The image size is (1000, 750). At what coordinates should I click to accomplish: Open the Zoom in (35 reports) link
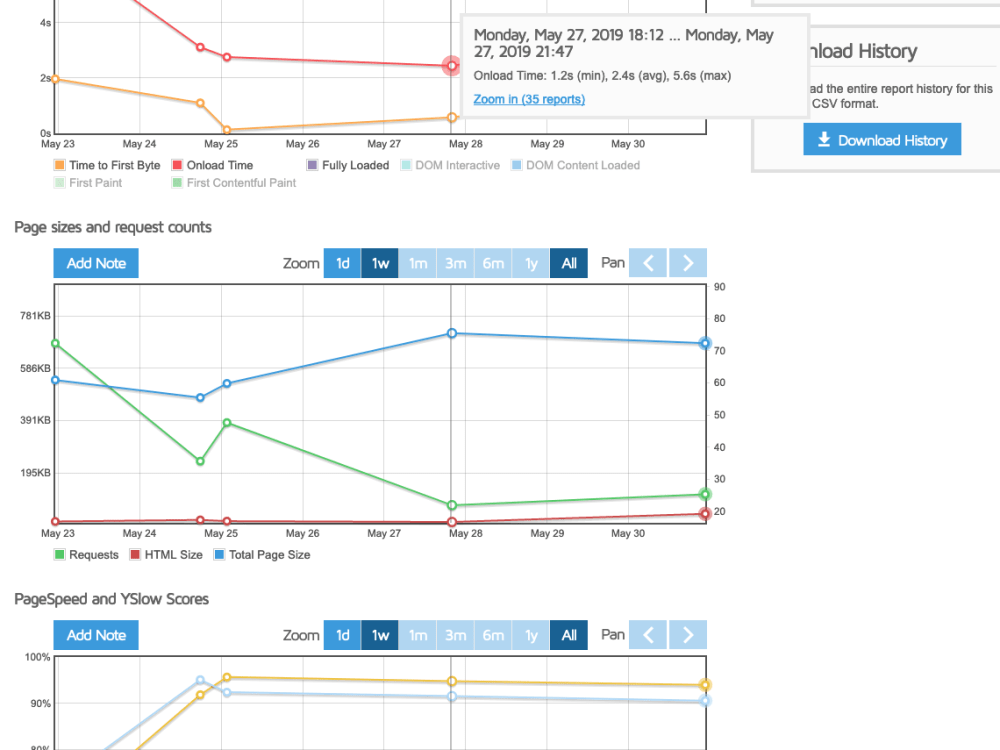click(529, 99)
